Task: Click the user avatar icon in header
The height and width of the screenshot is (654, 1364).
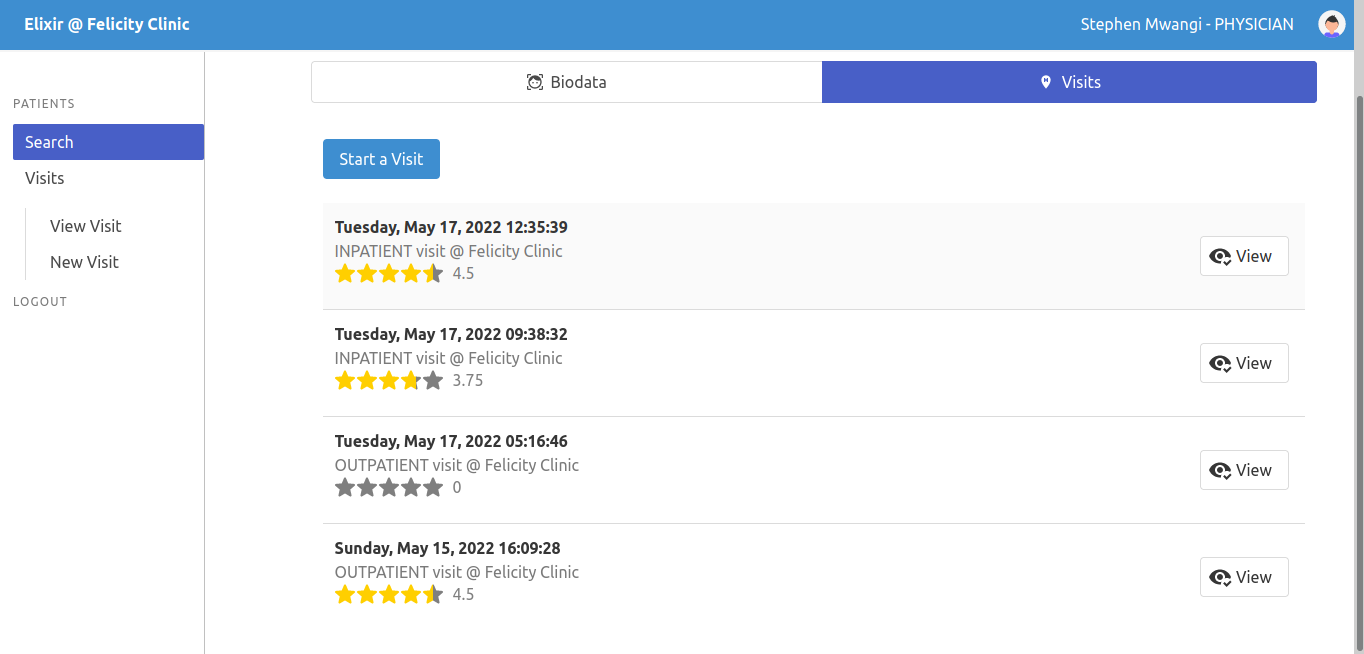Action: (x=1331, y=24)
